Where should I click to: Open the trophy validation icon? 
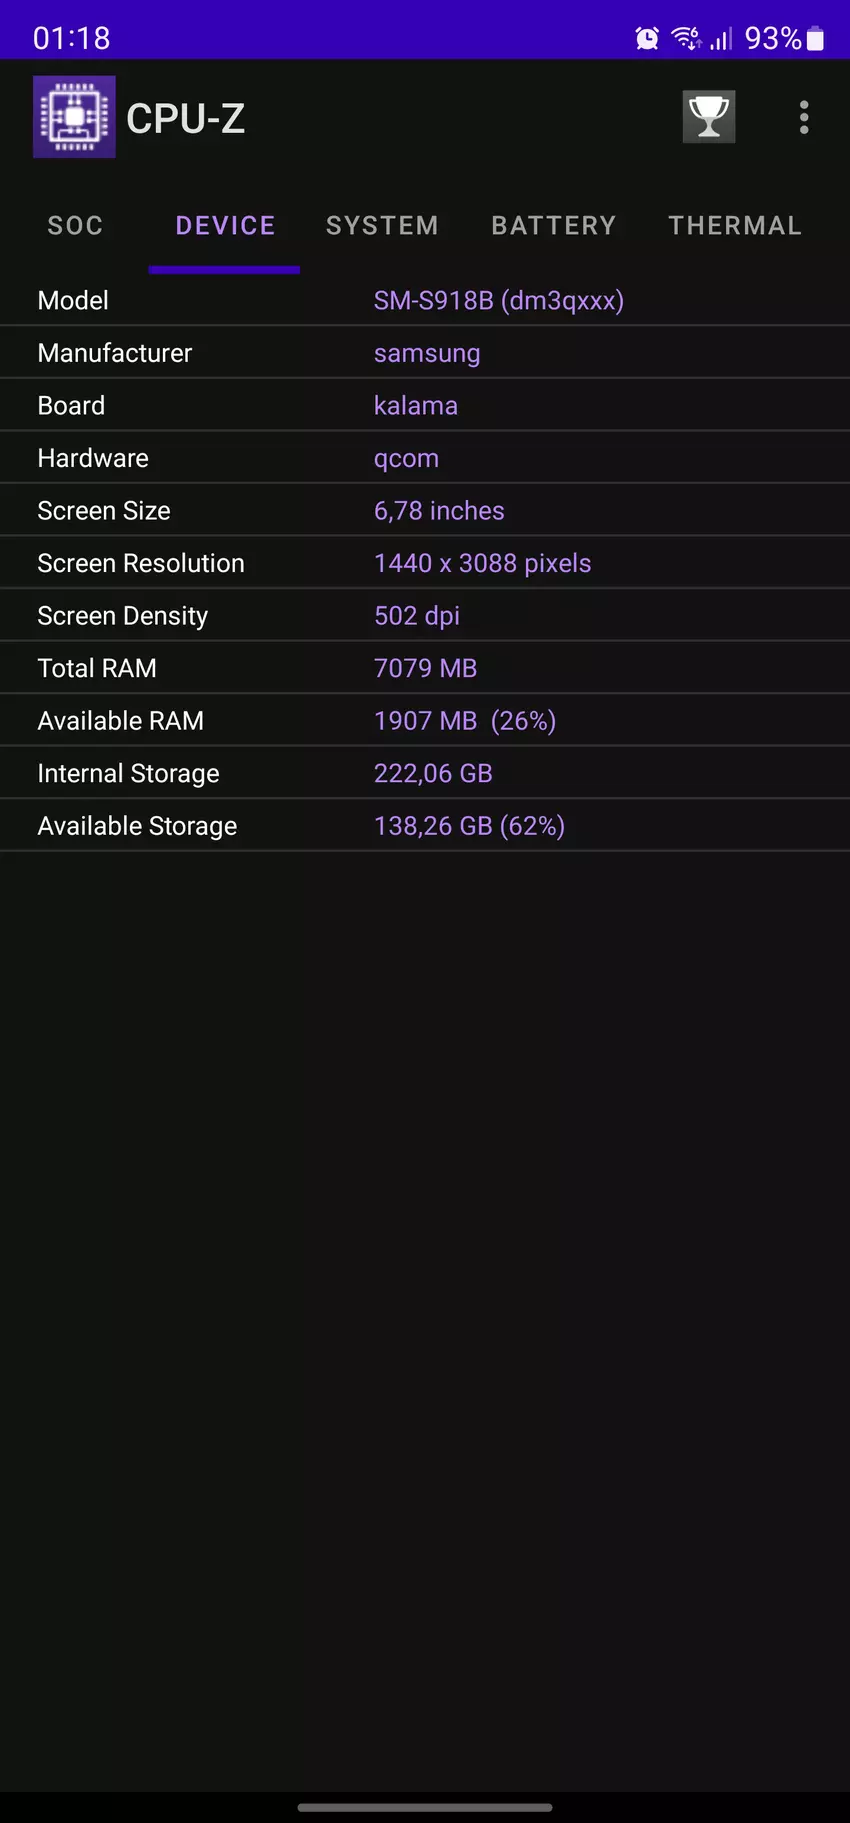coord(709,117)
